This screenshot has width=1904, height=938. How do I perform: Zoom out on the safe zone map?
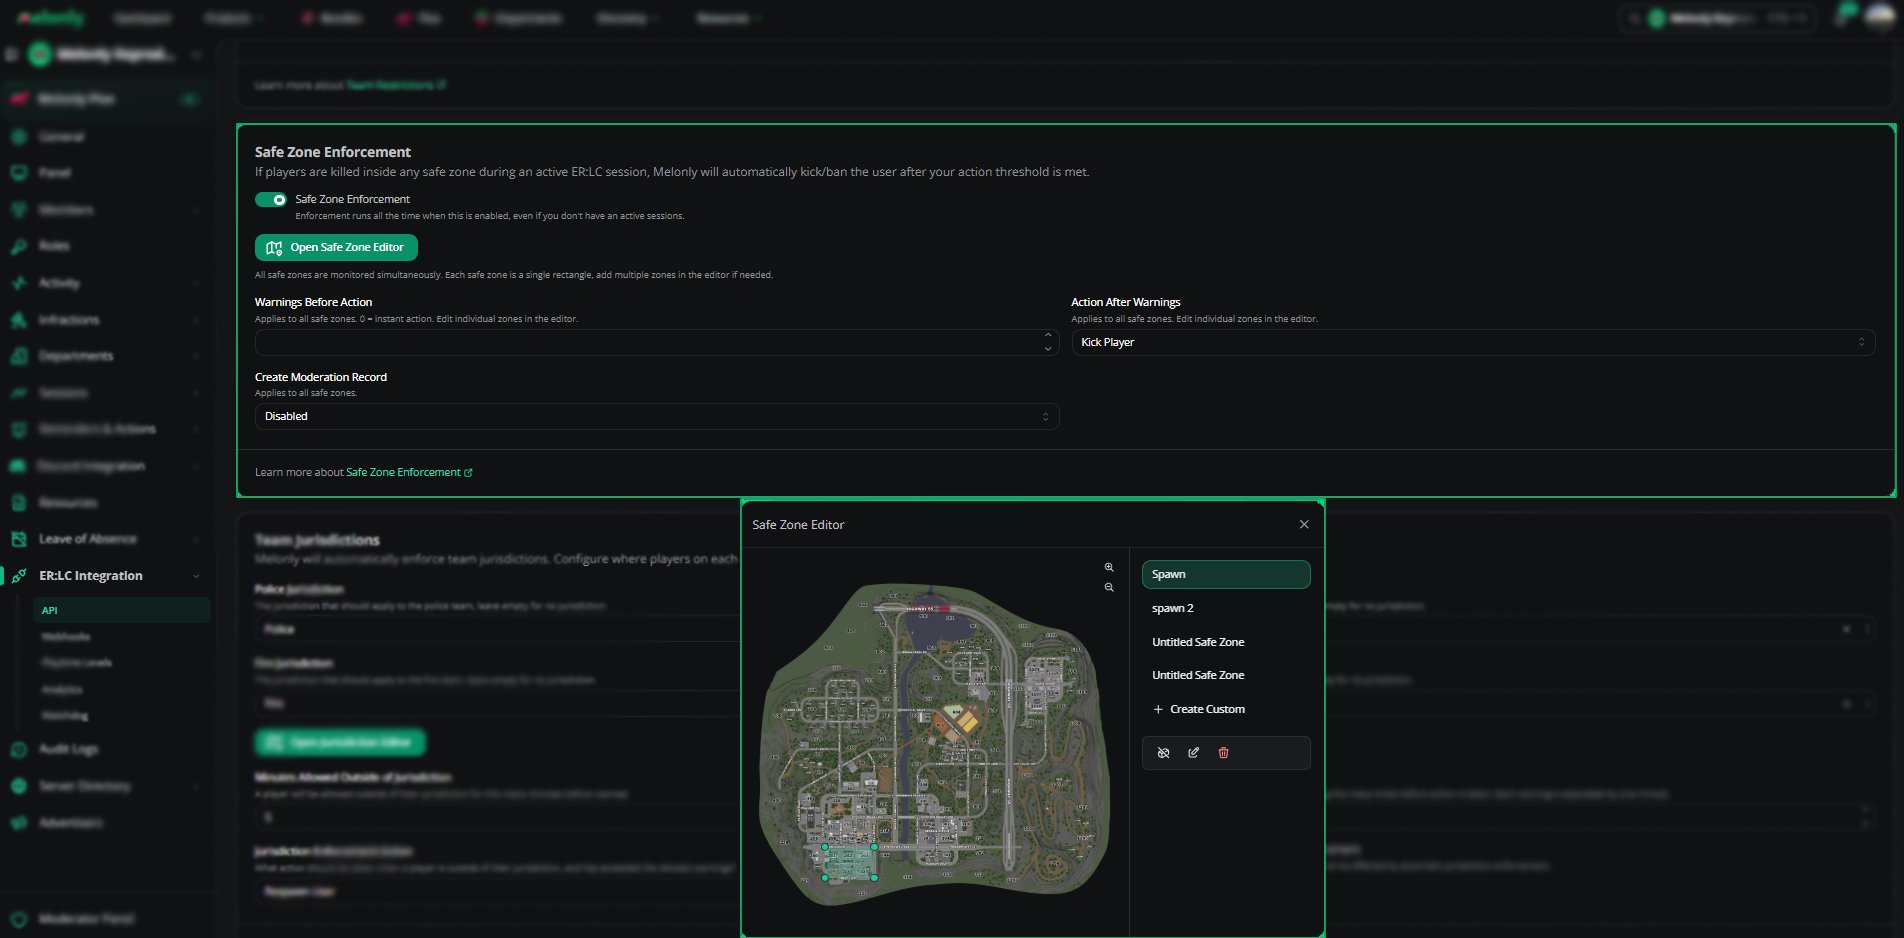point(1109,587)
